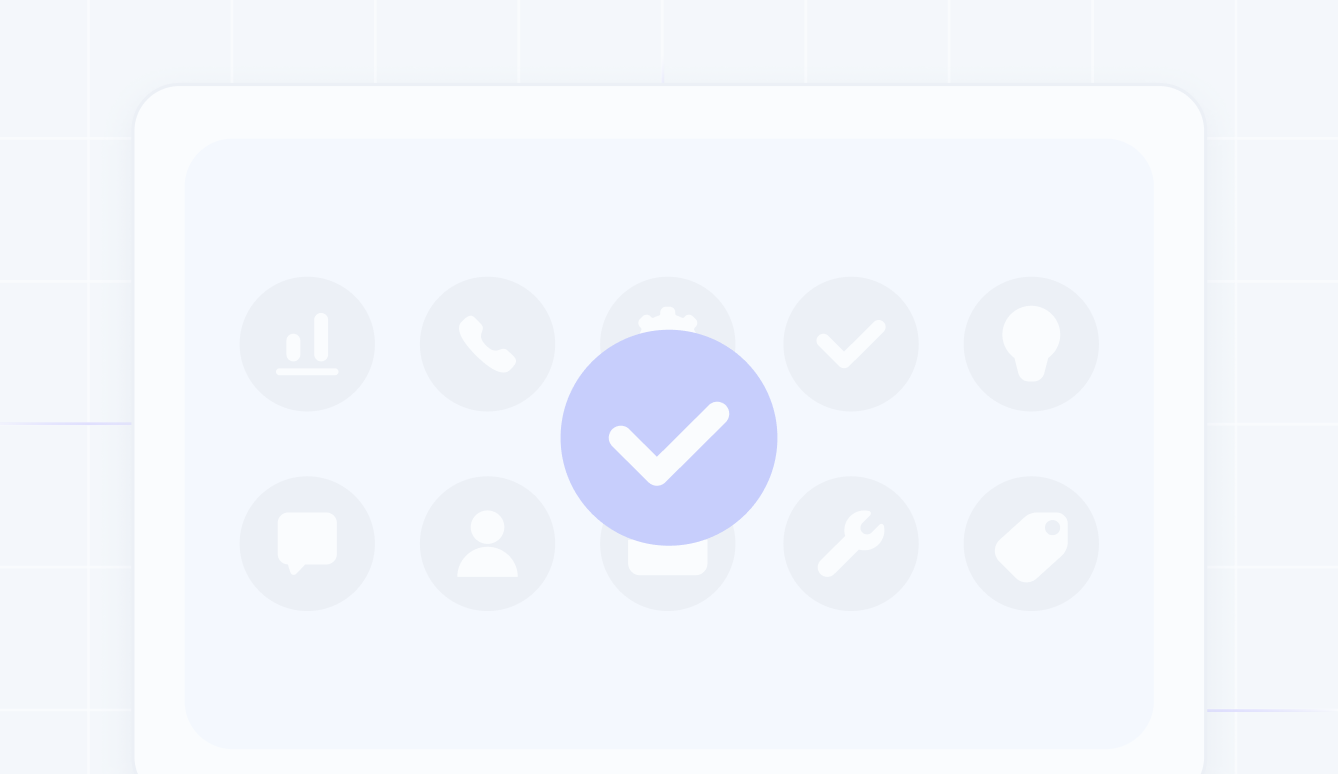The width and height of the screenshot is (1338, 774).
Task: Click the phone call icon
Action: tap(487, 344)
